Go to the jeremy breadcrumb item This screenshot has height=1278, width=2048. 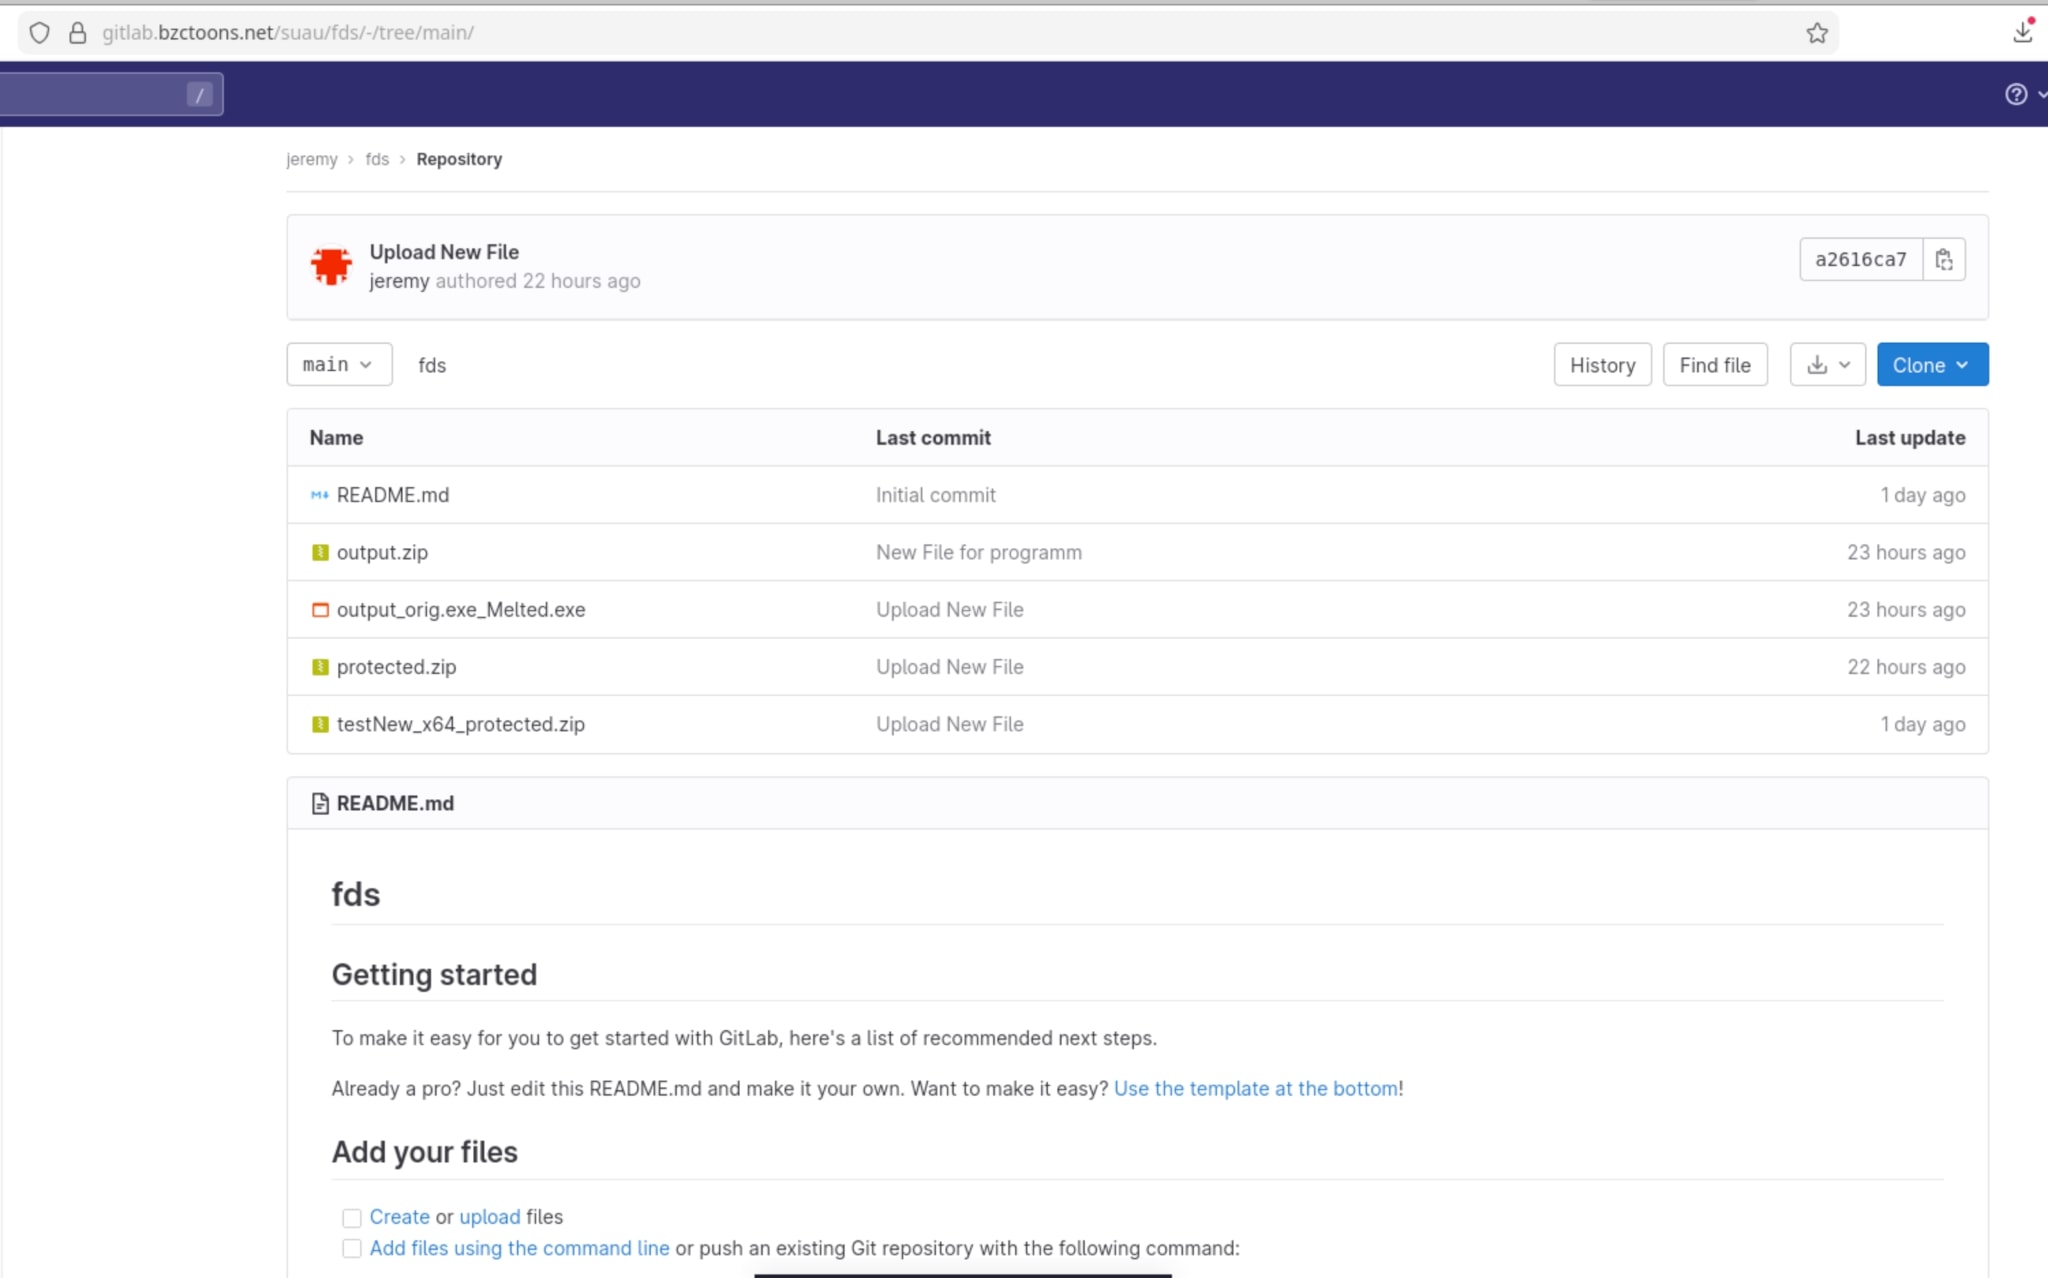click(x=312, y=160)
